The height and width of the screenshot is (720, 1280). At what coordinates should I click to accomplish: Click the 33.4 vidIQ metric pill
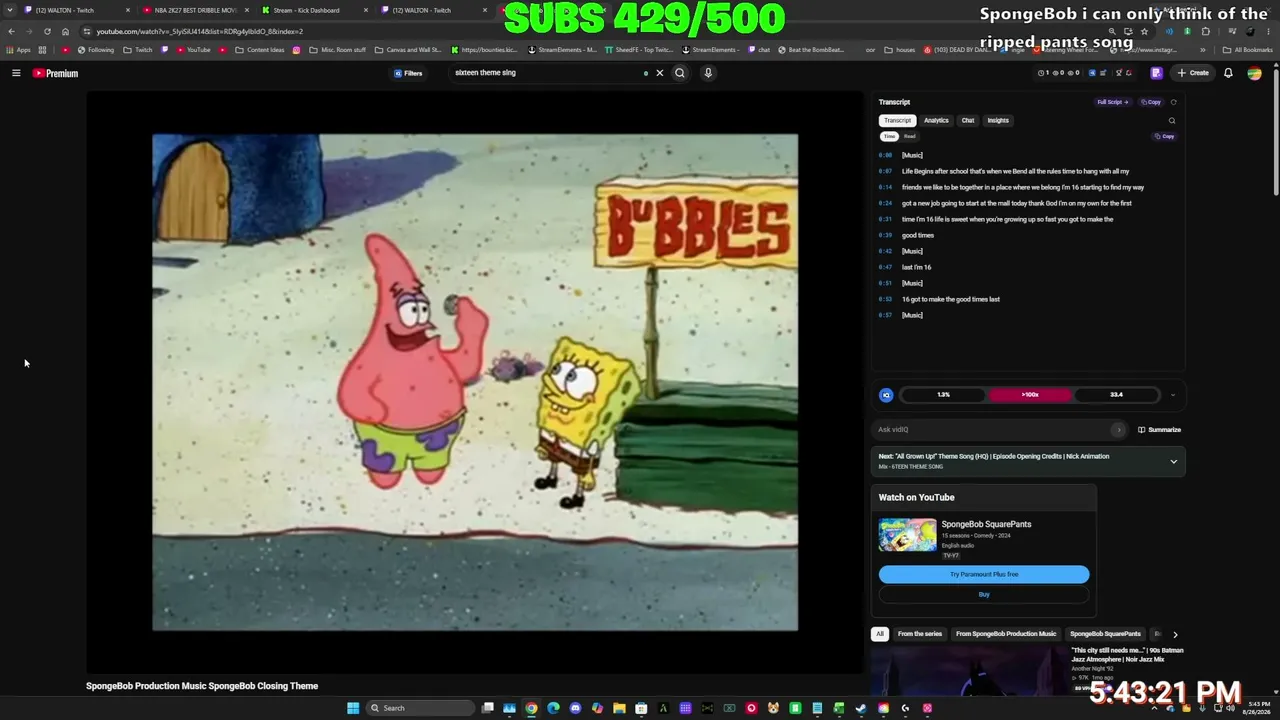[x=1116, y=395]
